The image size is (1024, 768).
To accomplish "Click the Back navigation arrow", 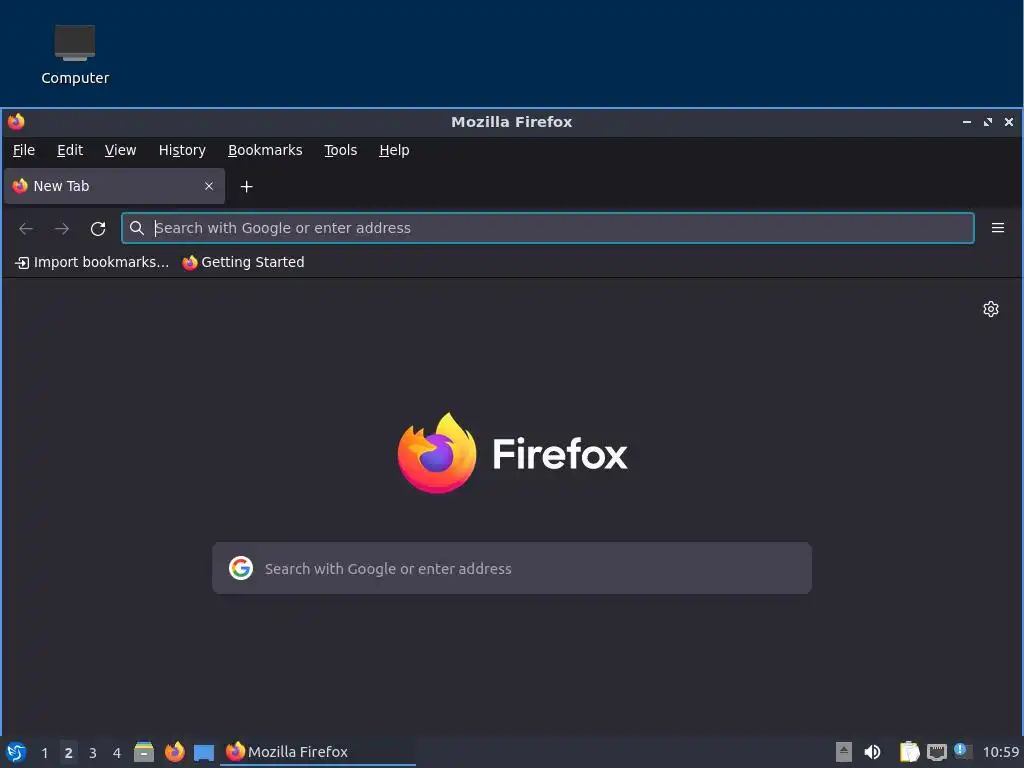I will (x=26, y=229).
